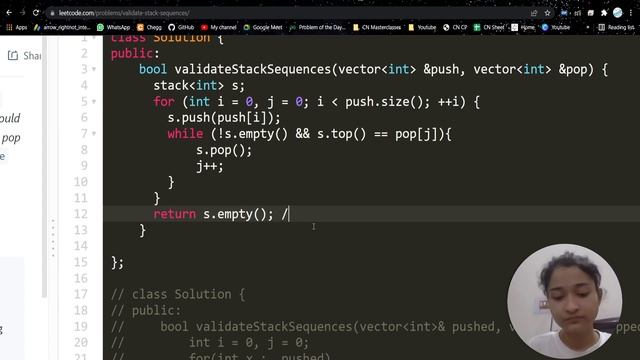Click the 'public:' keyword on line 2
Screen dimensions: 640x360
tap(135, 53)
